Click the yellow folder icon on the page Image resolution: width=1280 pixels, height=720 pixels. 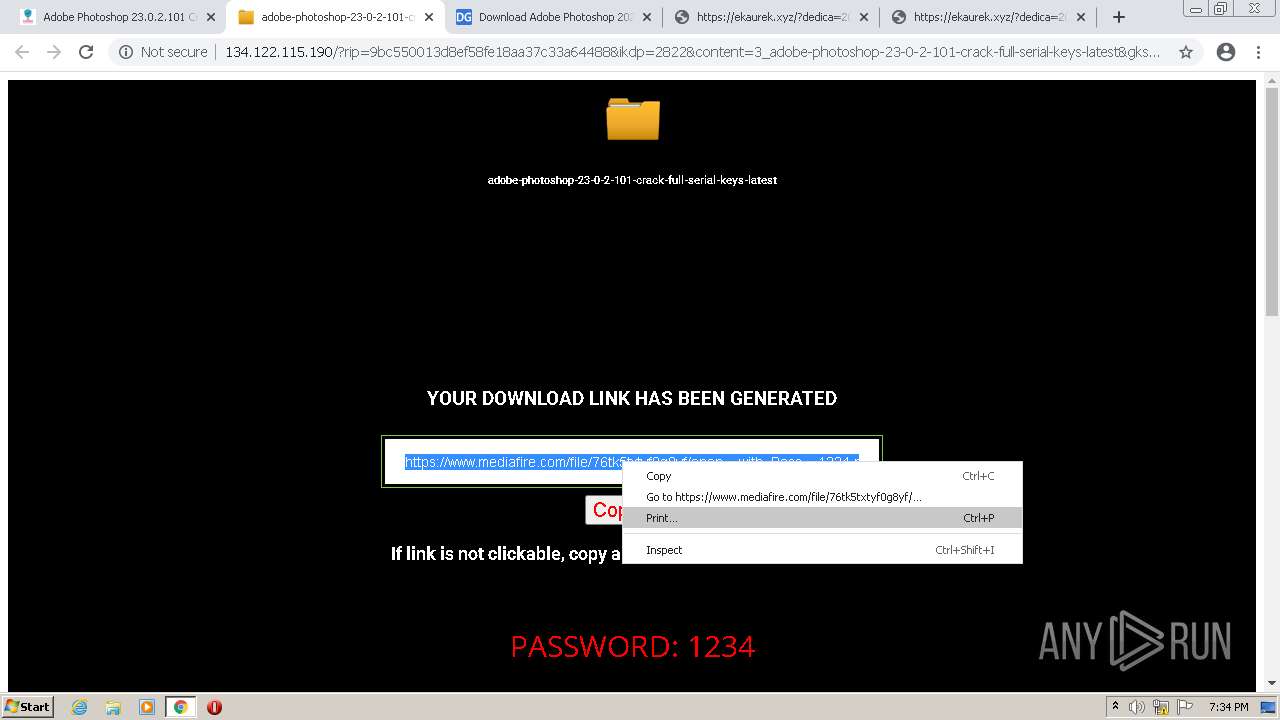pyautogui.click(x=633, y=119)
